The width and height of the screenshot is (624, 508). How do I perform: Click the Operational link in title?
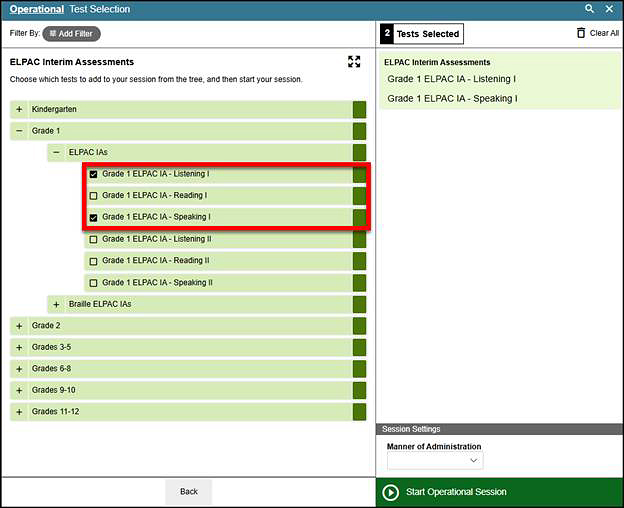click(37, 9)
